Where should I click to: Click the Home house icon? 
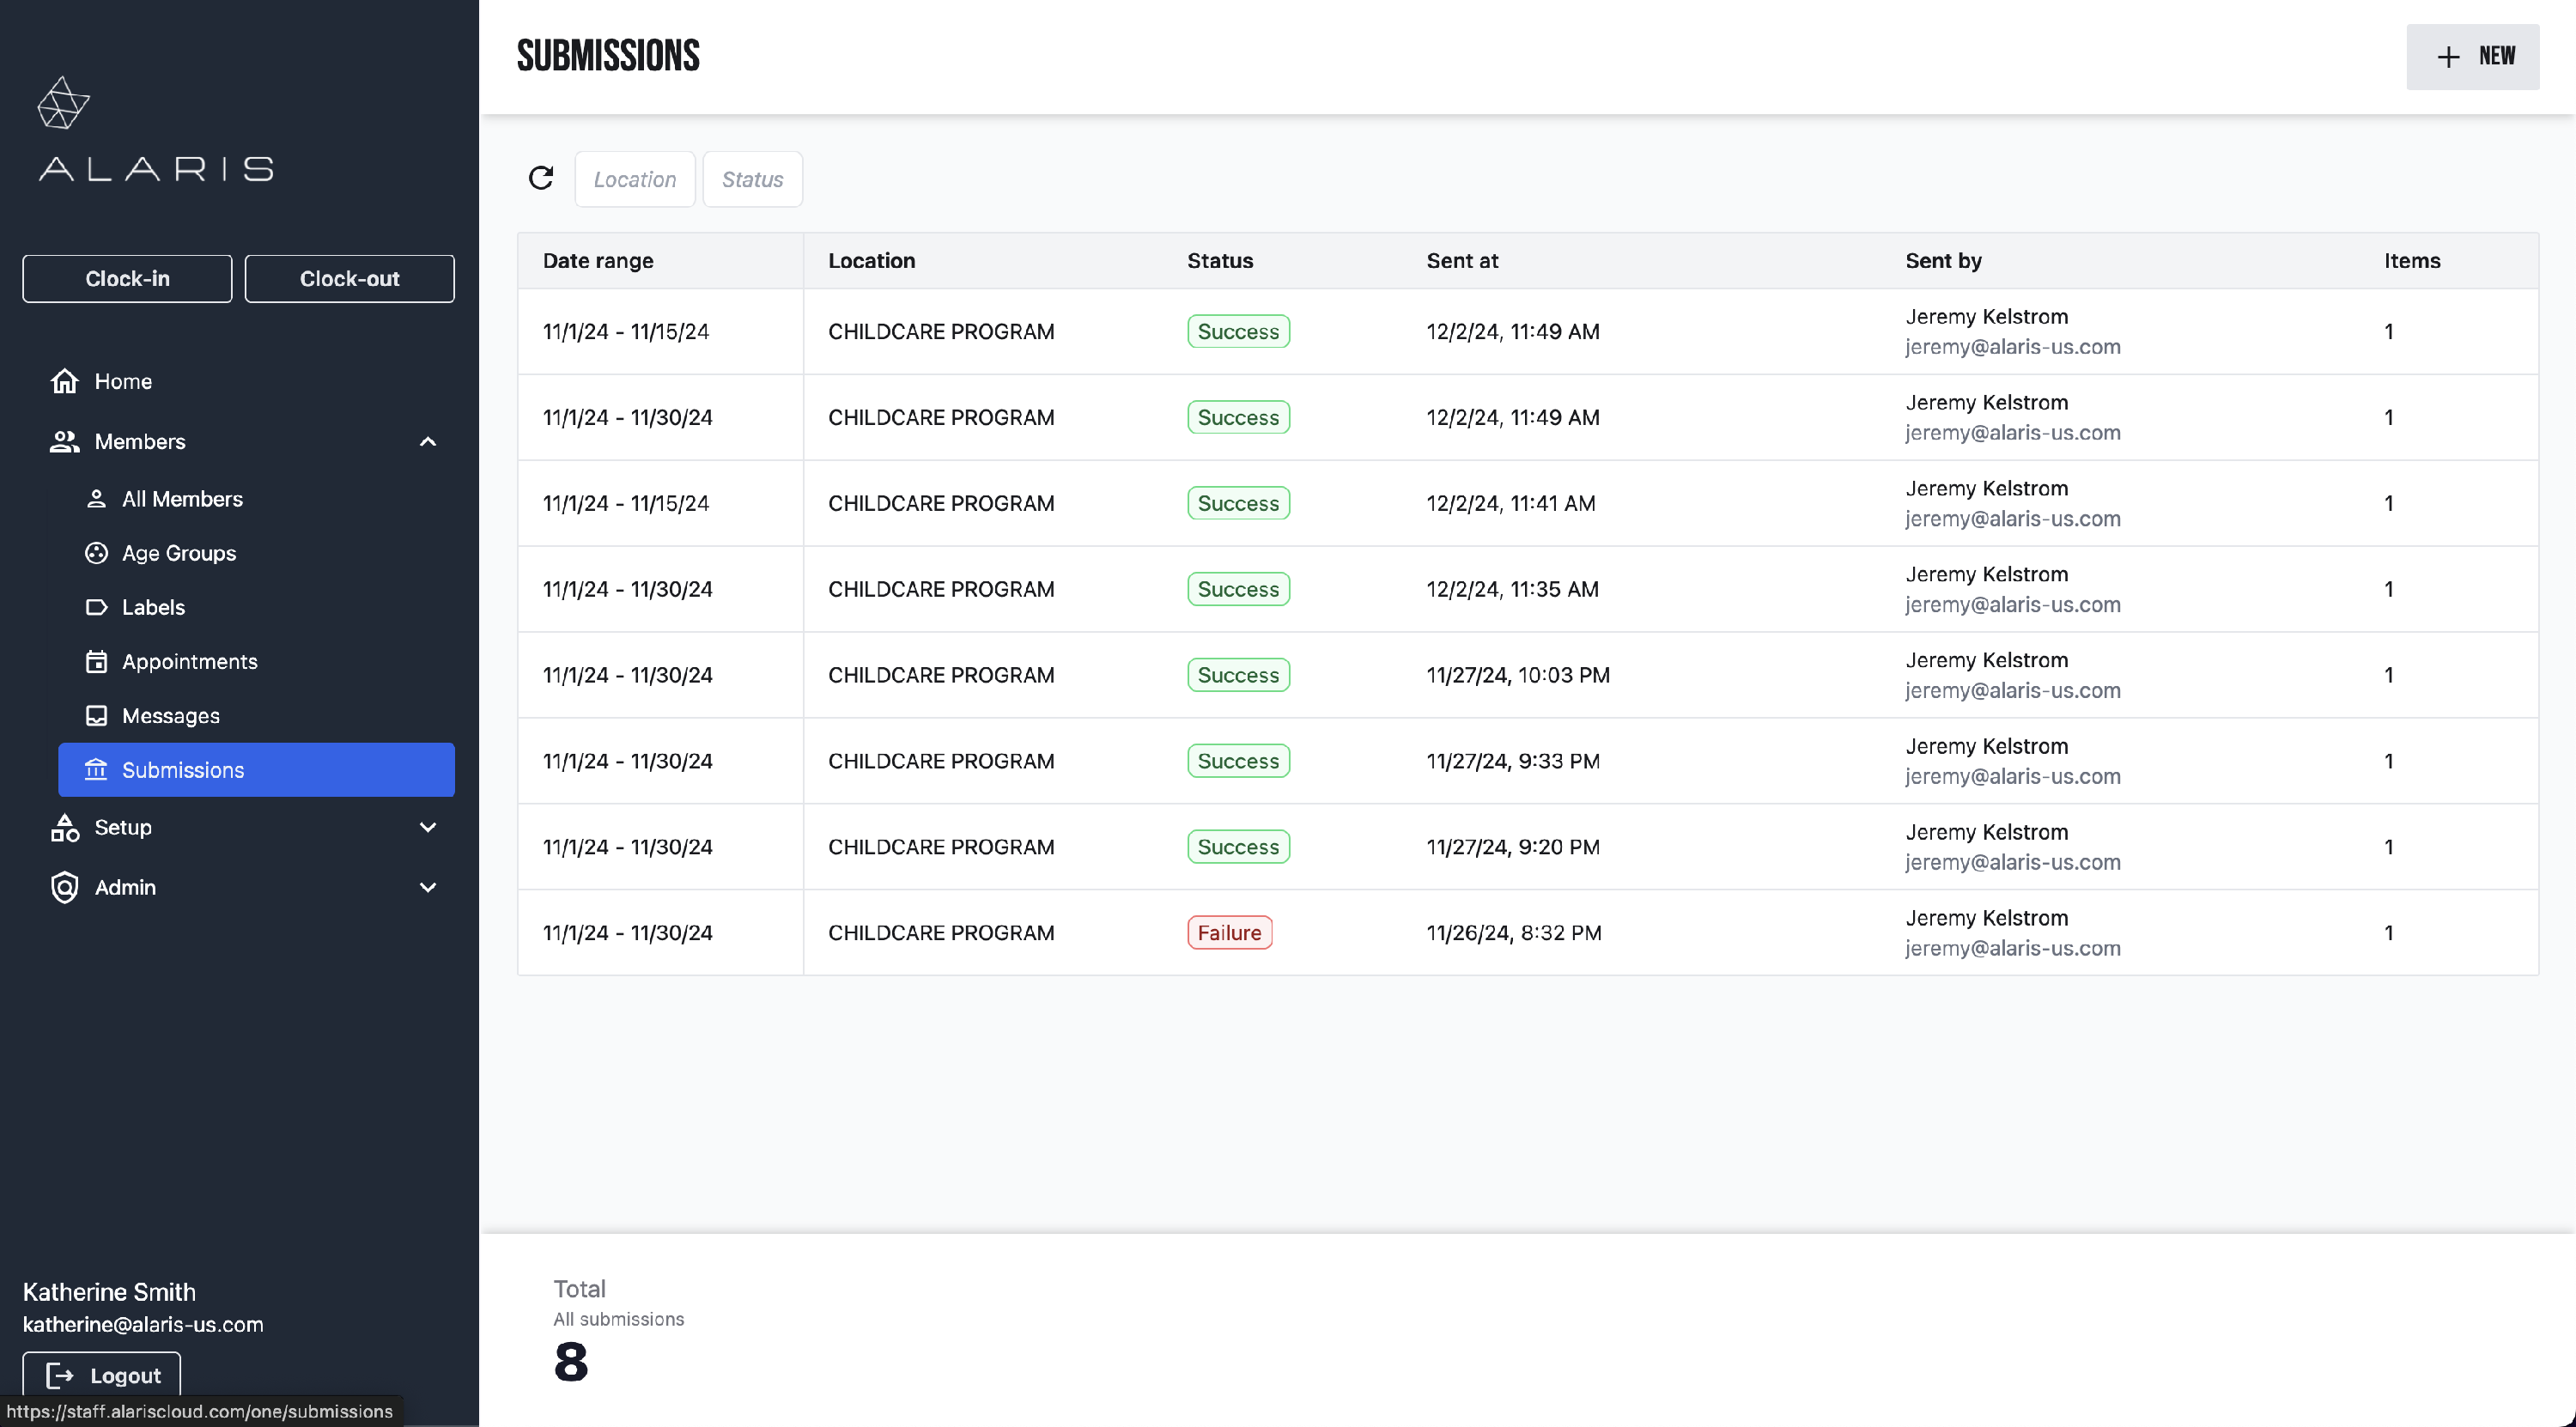[65, 381]
